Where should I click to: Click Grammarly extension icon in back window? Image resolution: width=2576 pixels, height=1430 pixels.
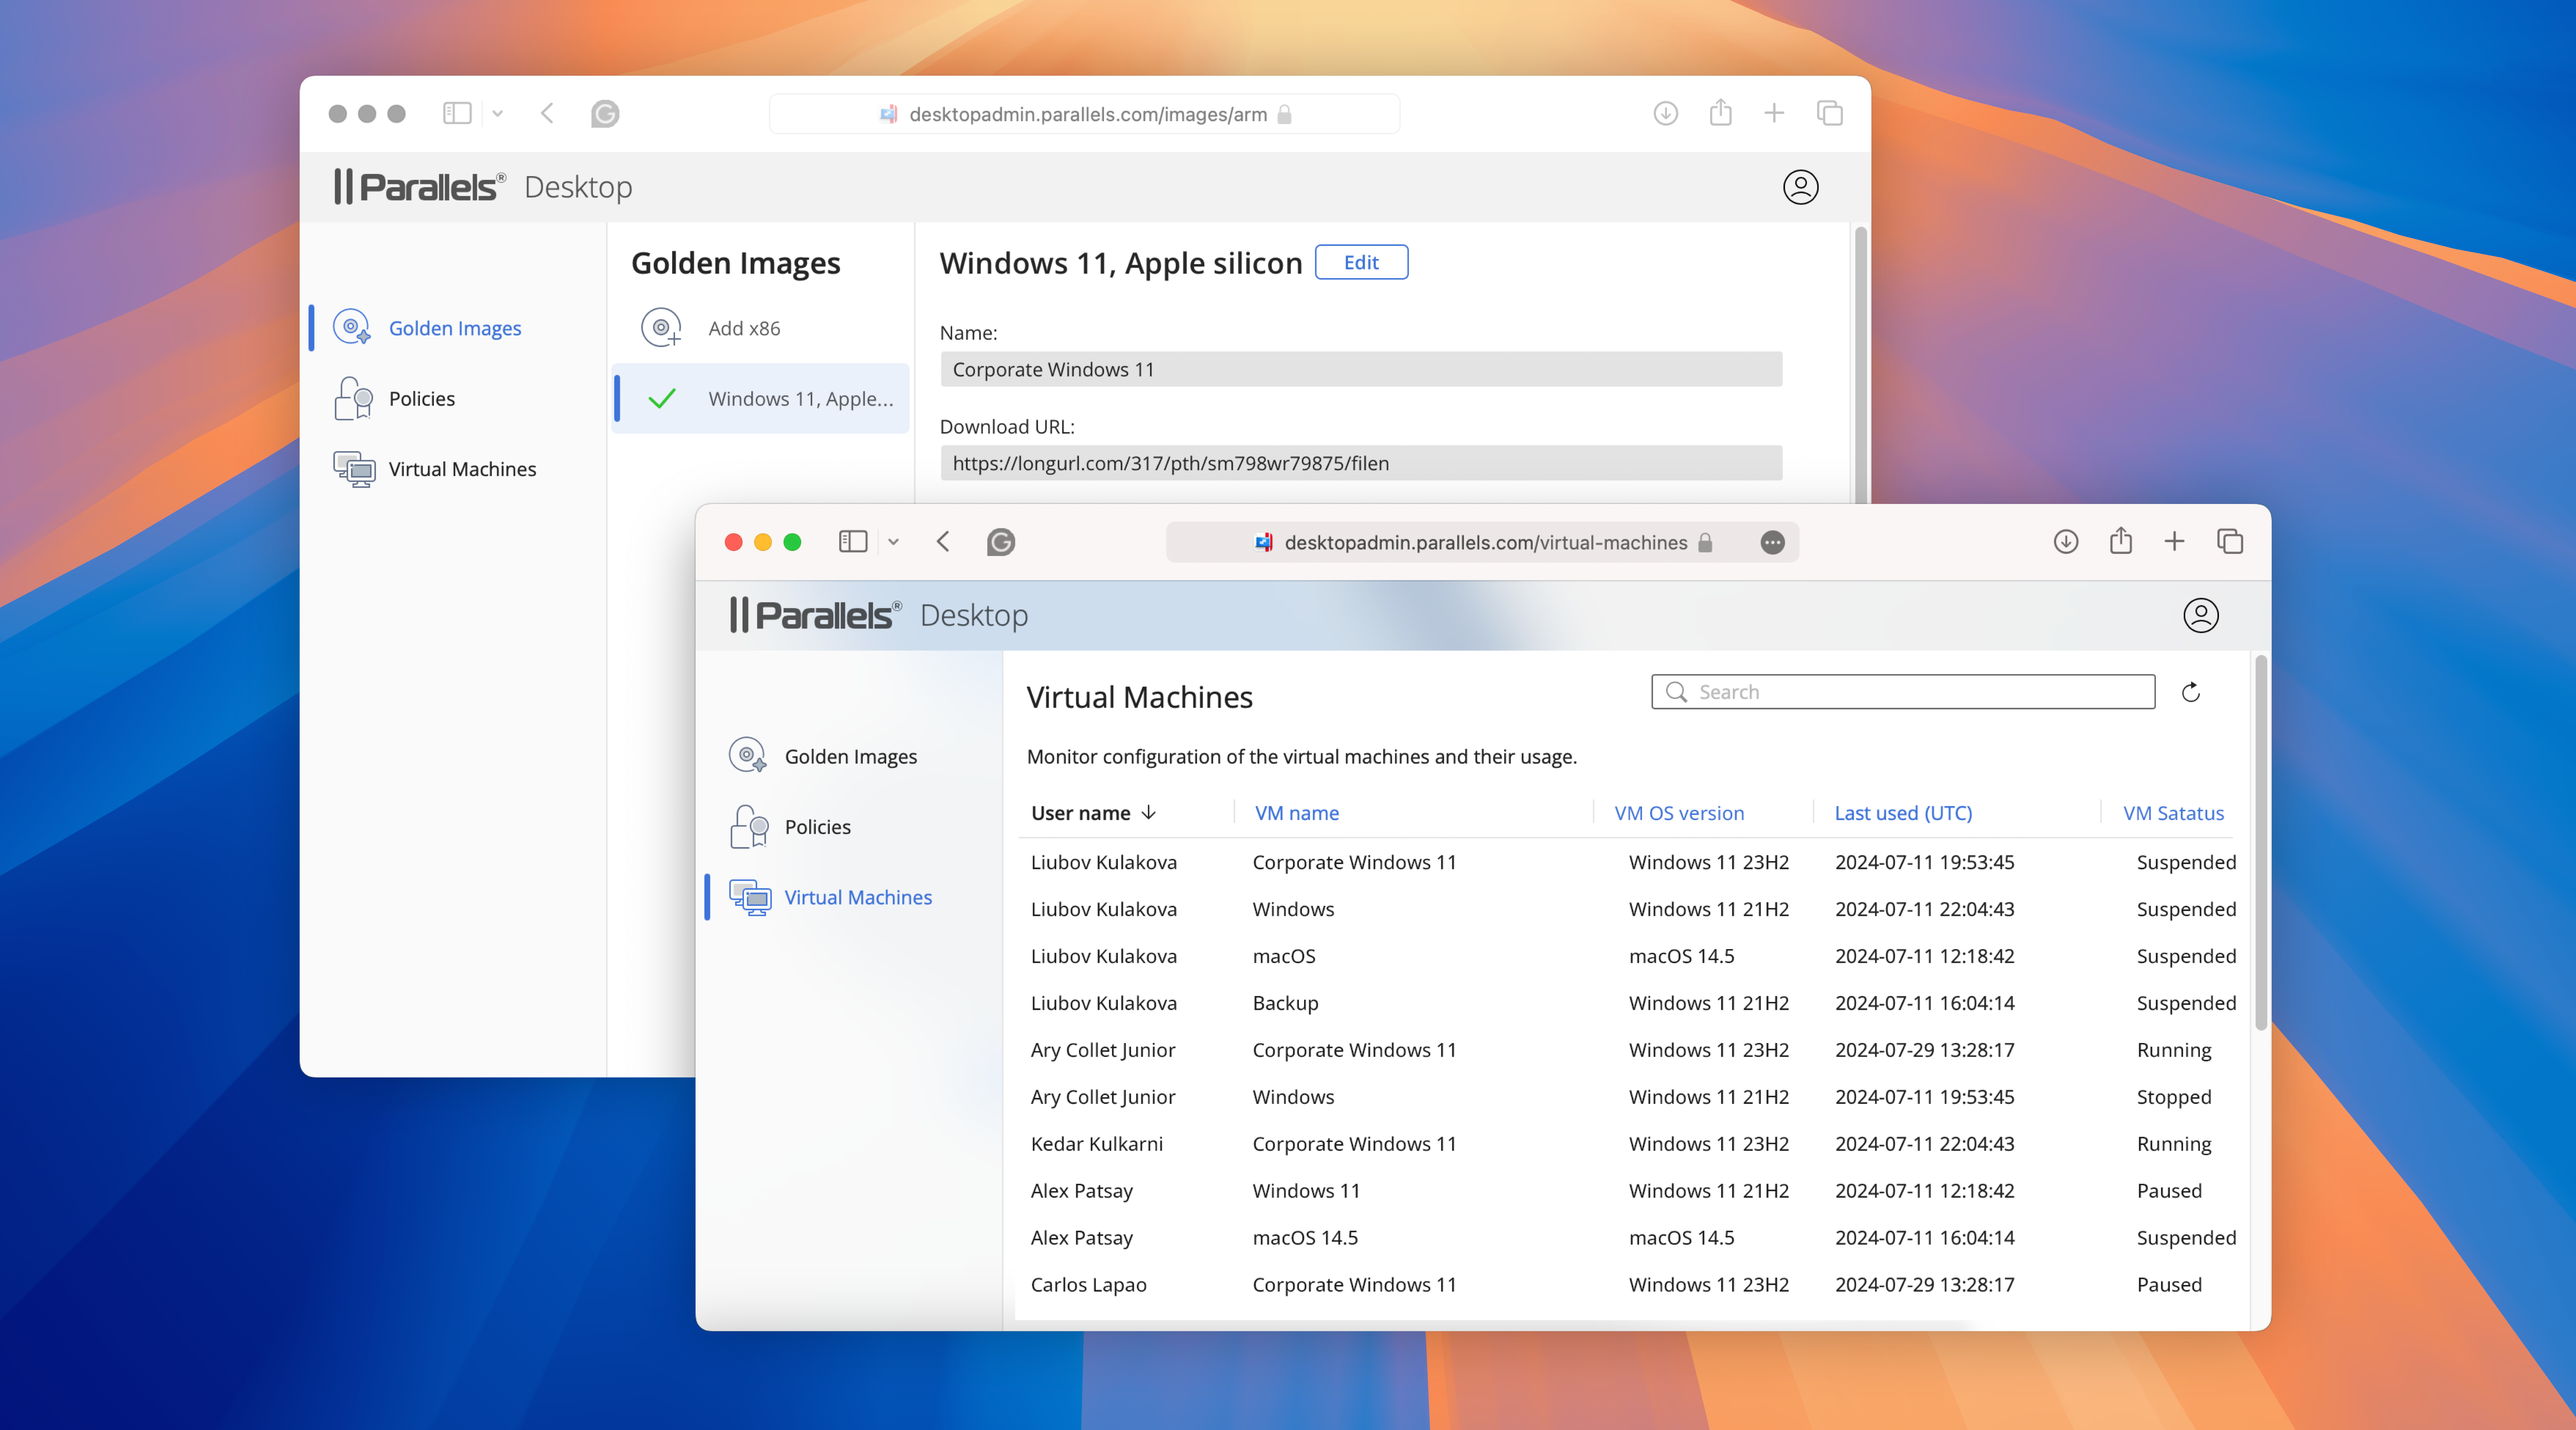605,113
